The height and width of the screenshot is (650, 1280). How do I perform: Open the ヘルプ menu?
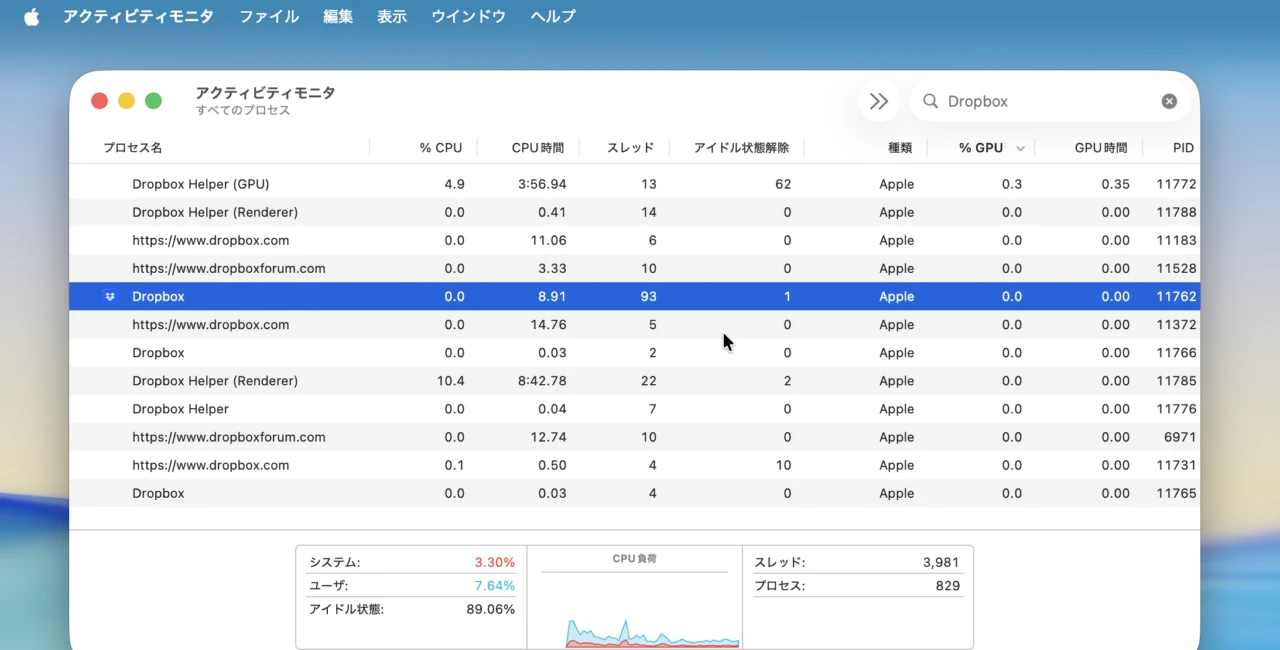click(x=552, y=16)
